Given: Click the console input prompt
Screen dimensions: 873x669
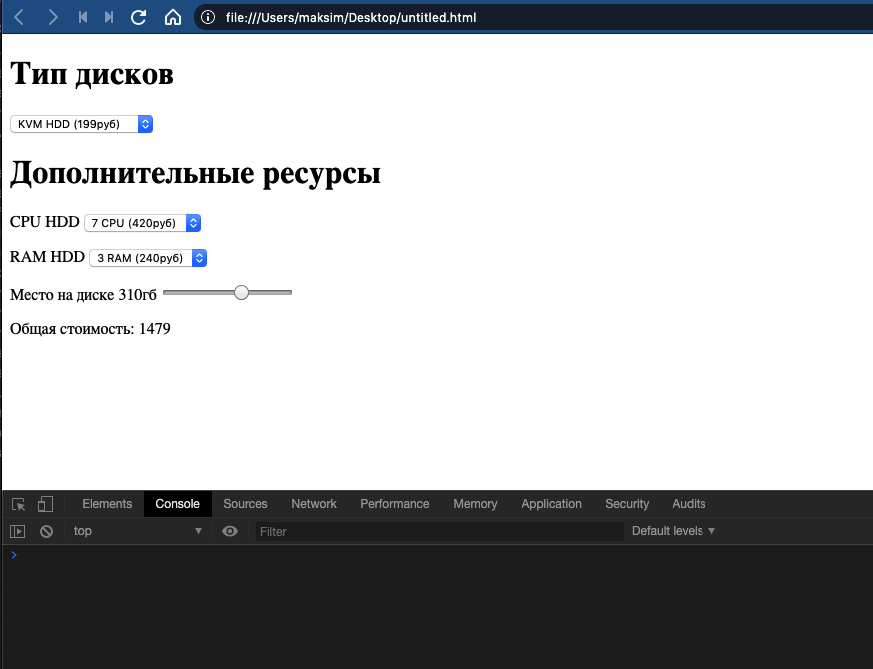Looking at the screenshot, I should point(440,555).
